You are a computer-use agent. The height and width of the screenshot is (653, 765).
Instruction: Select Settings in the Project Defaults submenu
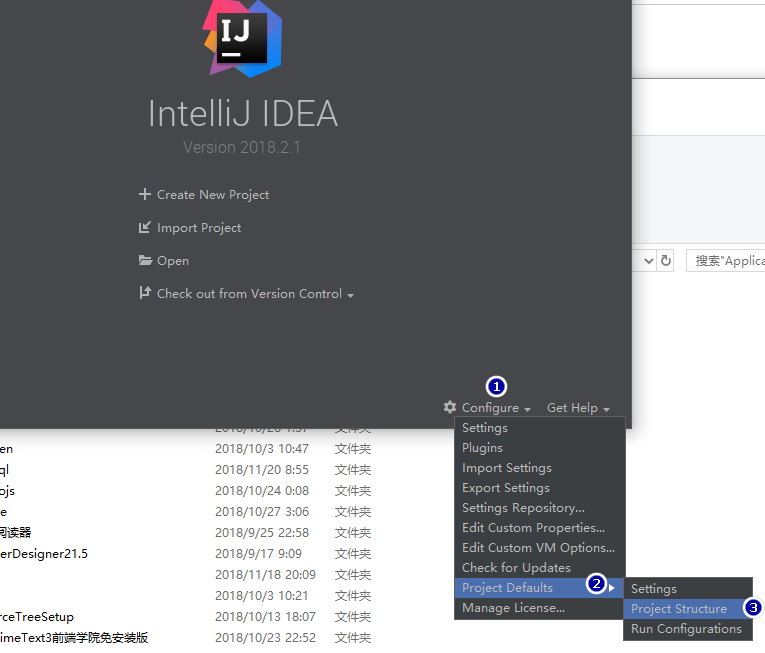(x=688, y=589)
